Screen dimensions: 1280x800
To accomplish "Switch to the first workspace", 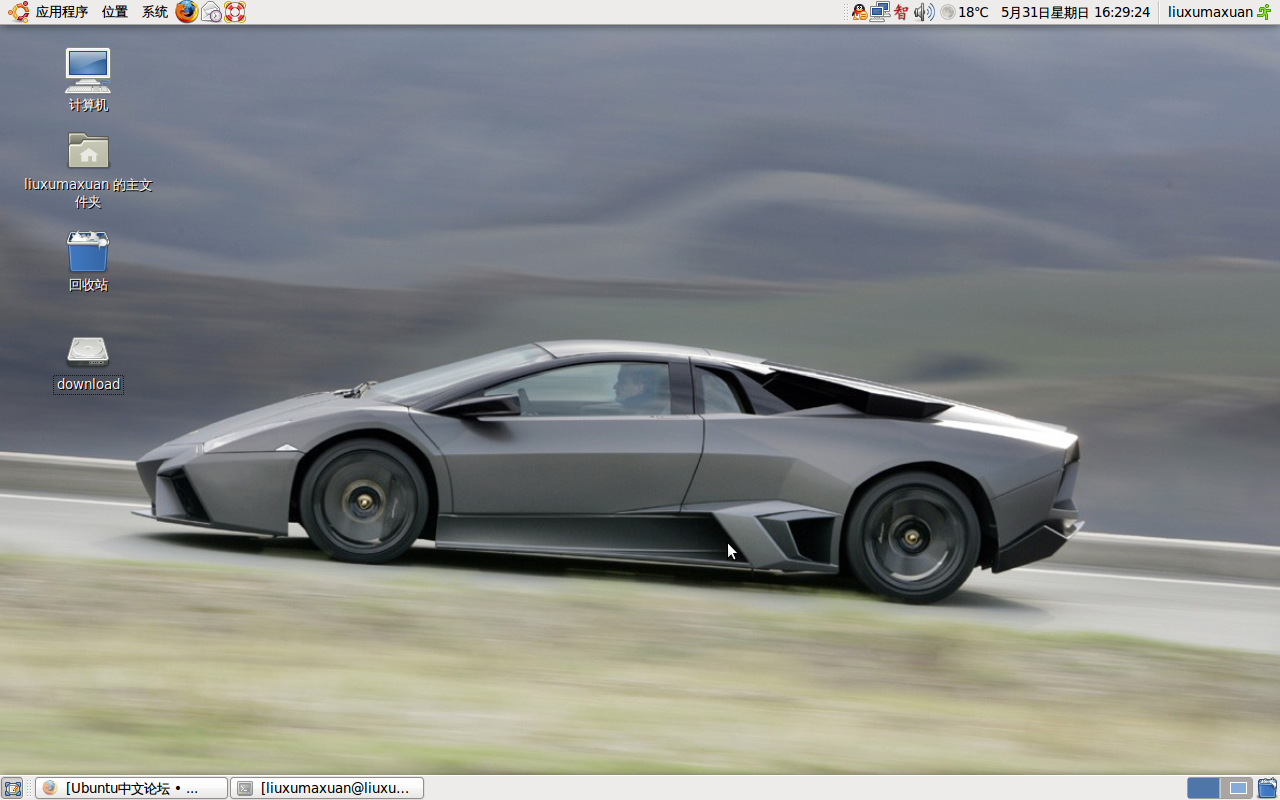I will 1203,788.
